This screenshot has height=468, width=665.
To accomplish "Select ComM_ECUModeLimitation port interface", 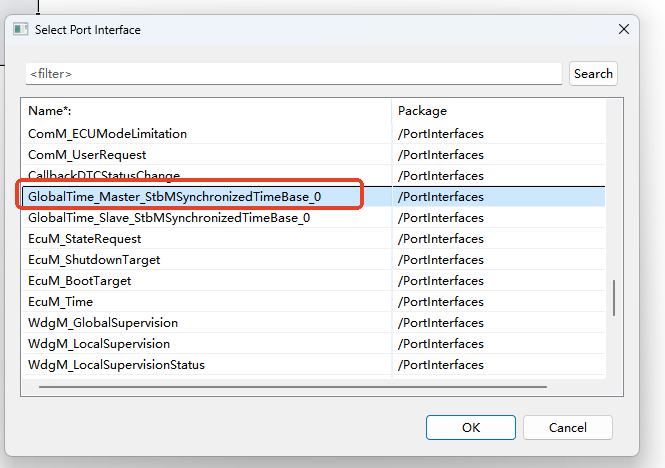I will 107,134.
